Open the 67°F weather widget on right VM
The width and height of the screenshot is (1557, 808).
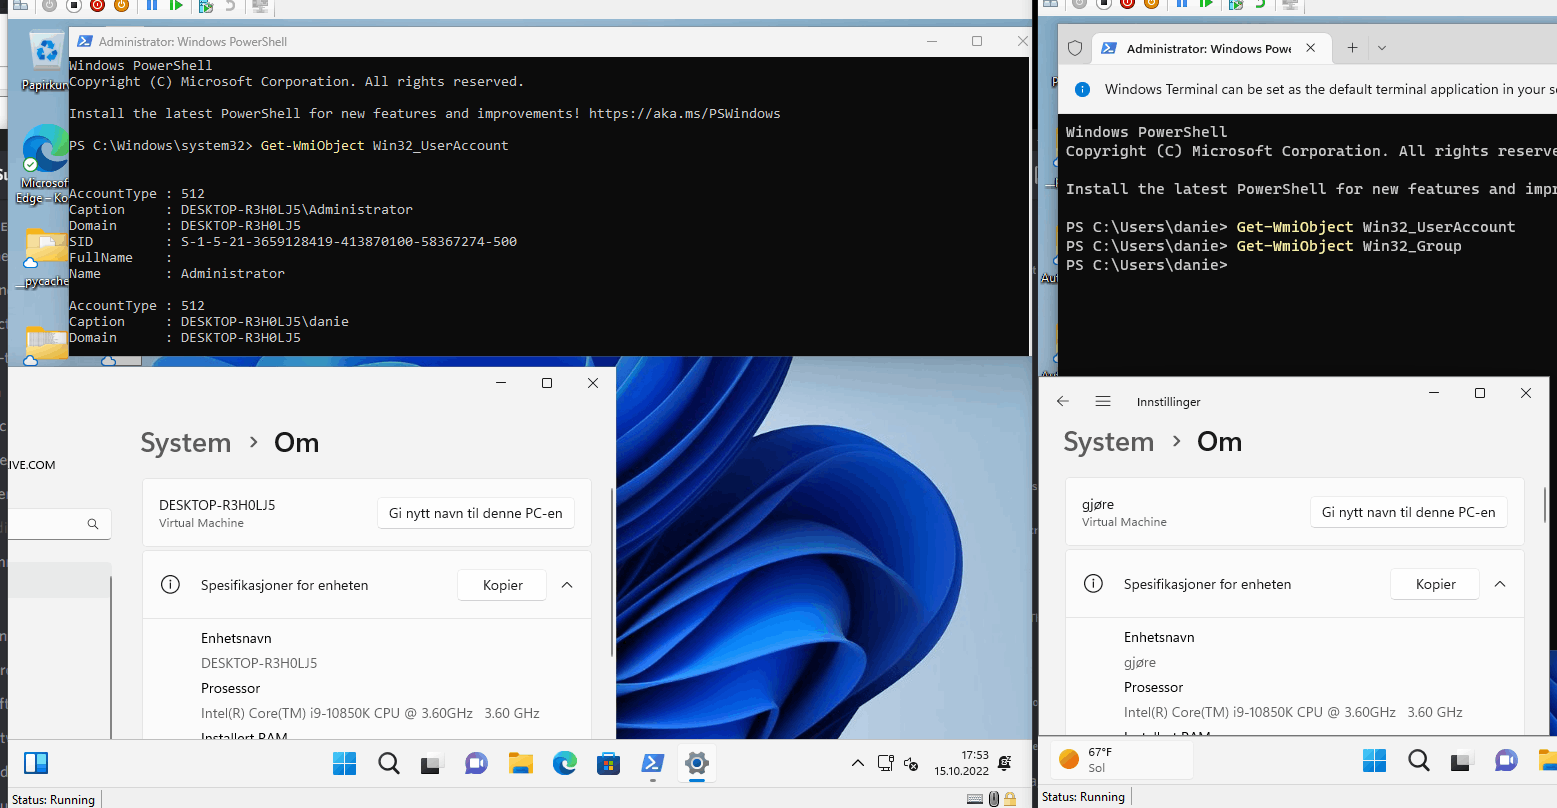(1122, 760)
